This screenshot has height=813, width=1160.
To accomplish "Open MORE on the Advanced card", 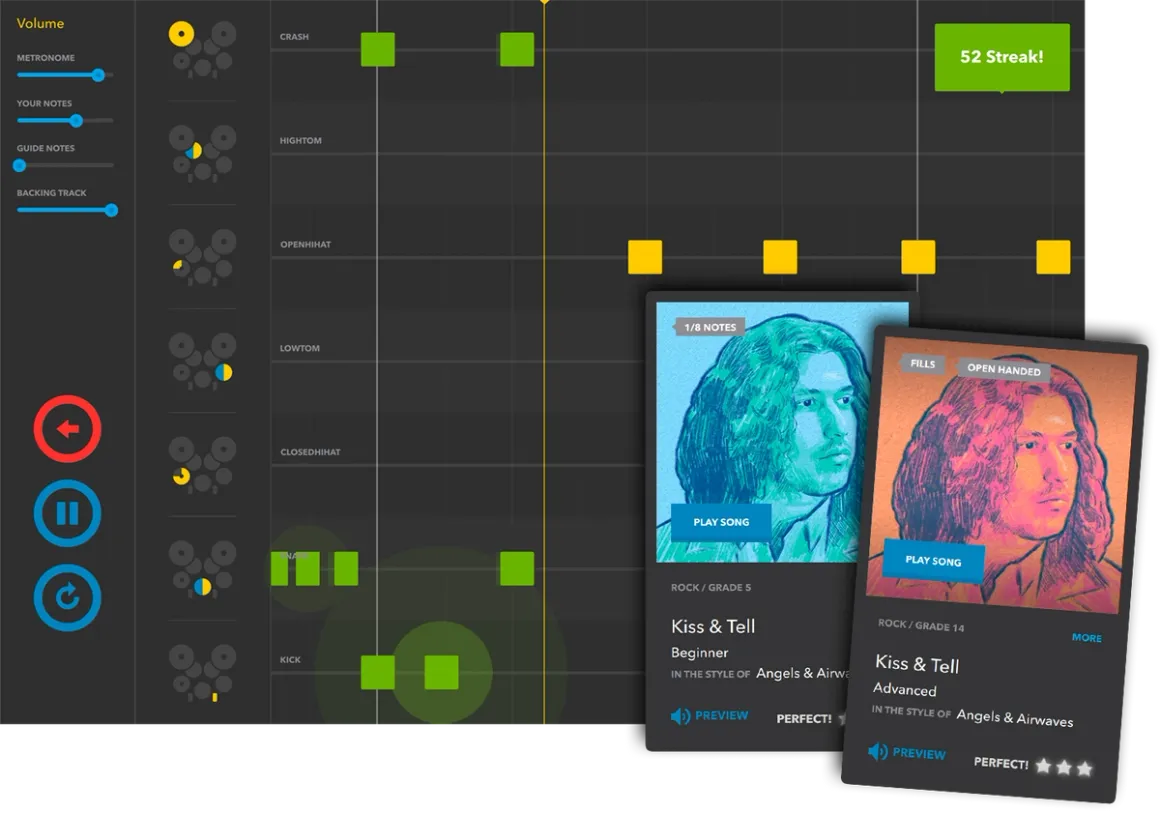I will pos(1086,638).
